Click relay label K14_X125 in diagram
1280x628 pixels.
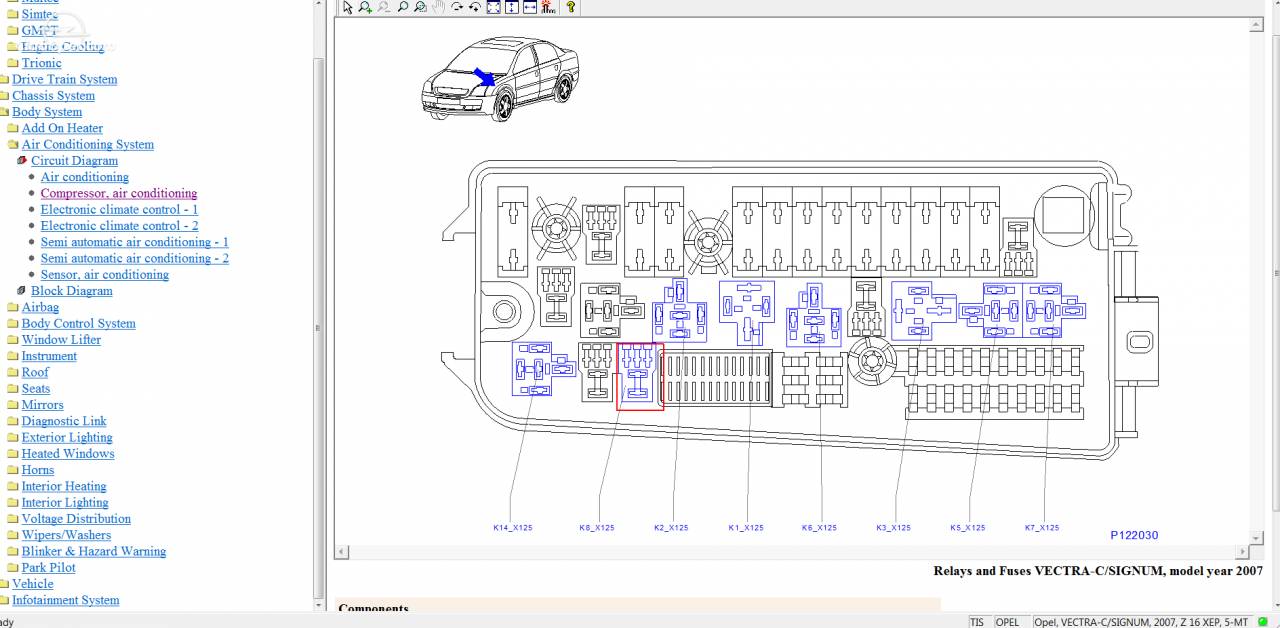coord(513,528)
